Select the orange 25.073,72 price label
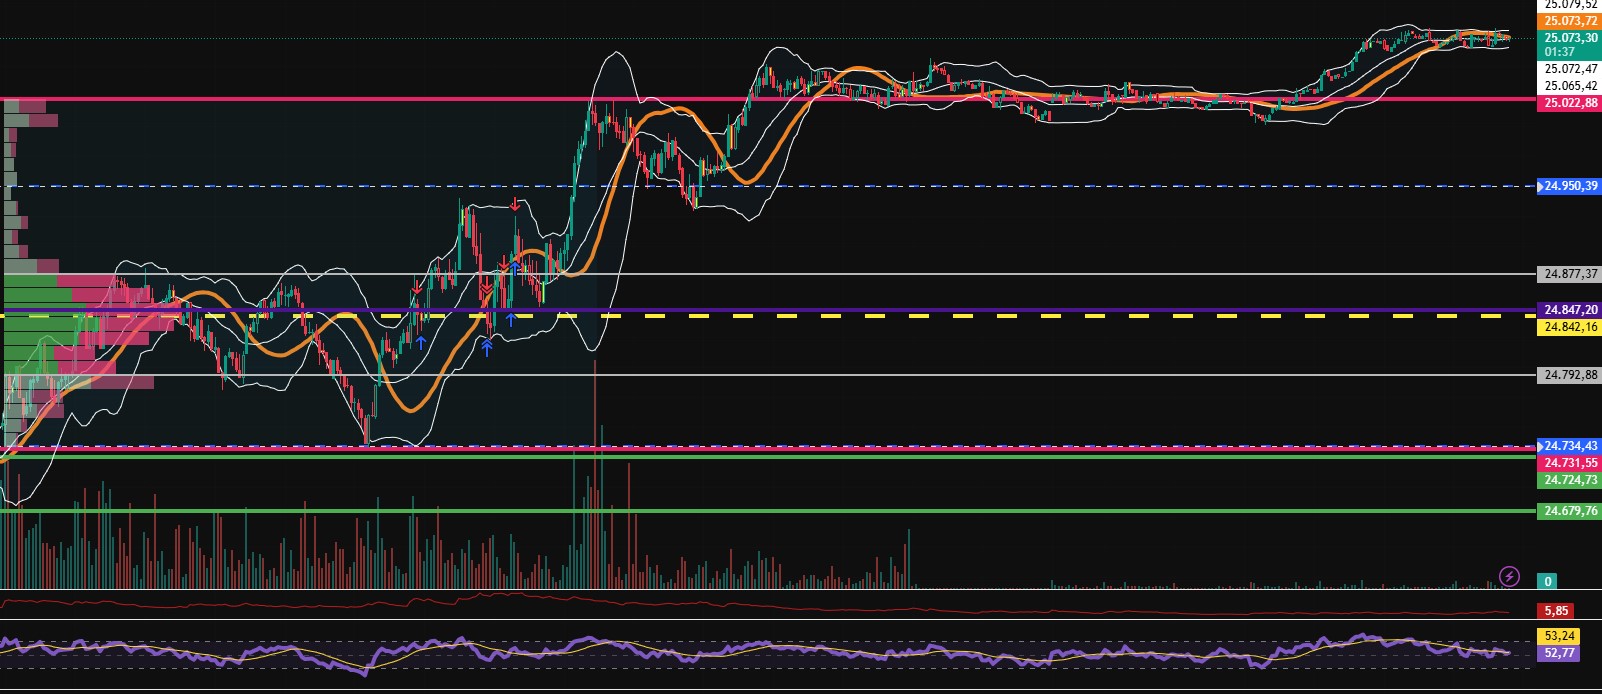This screenshot has width=1602, height=694. 1569,21
